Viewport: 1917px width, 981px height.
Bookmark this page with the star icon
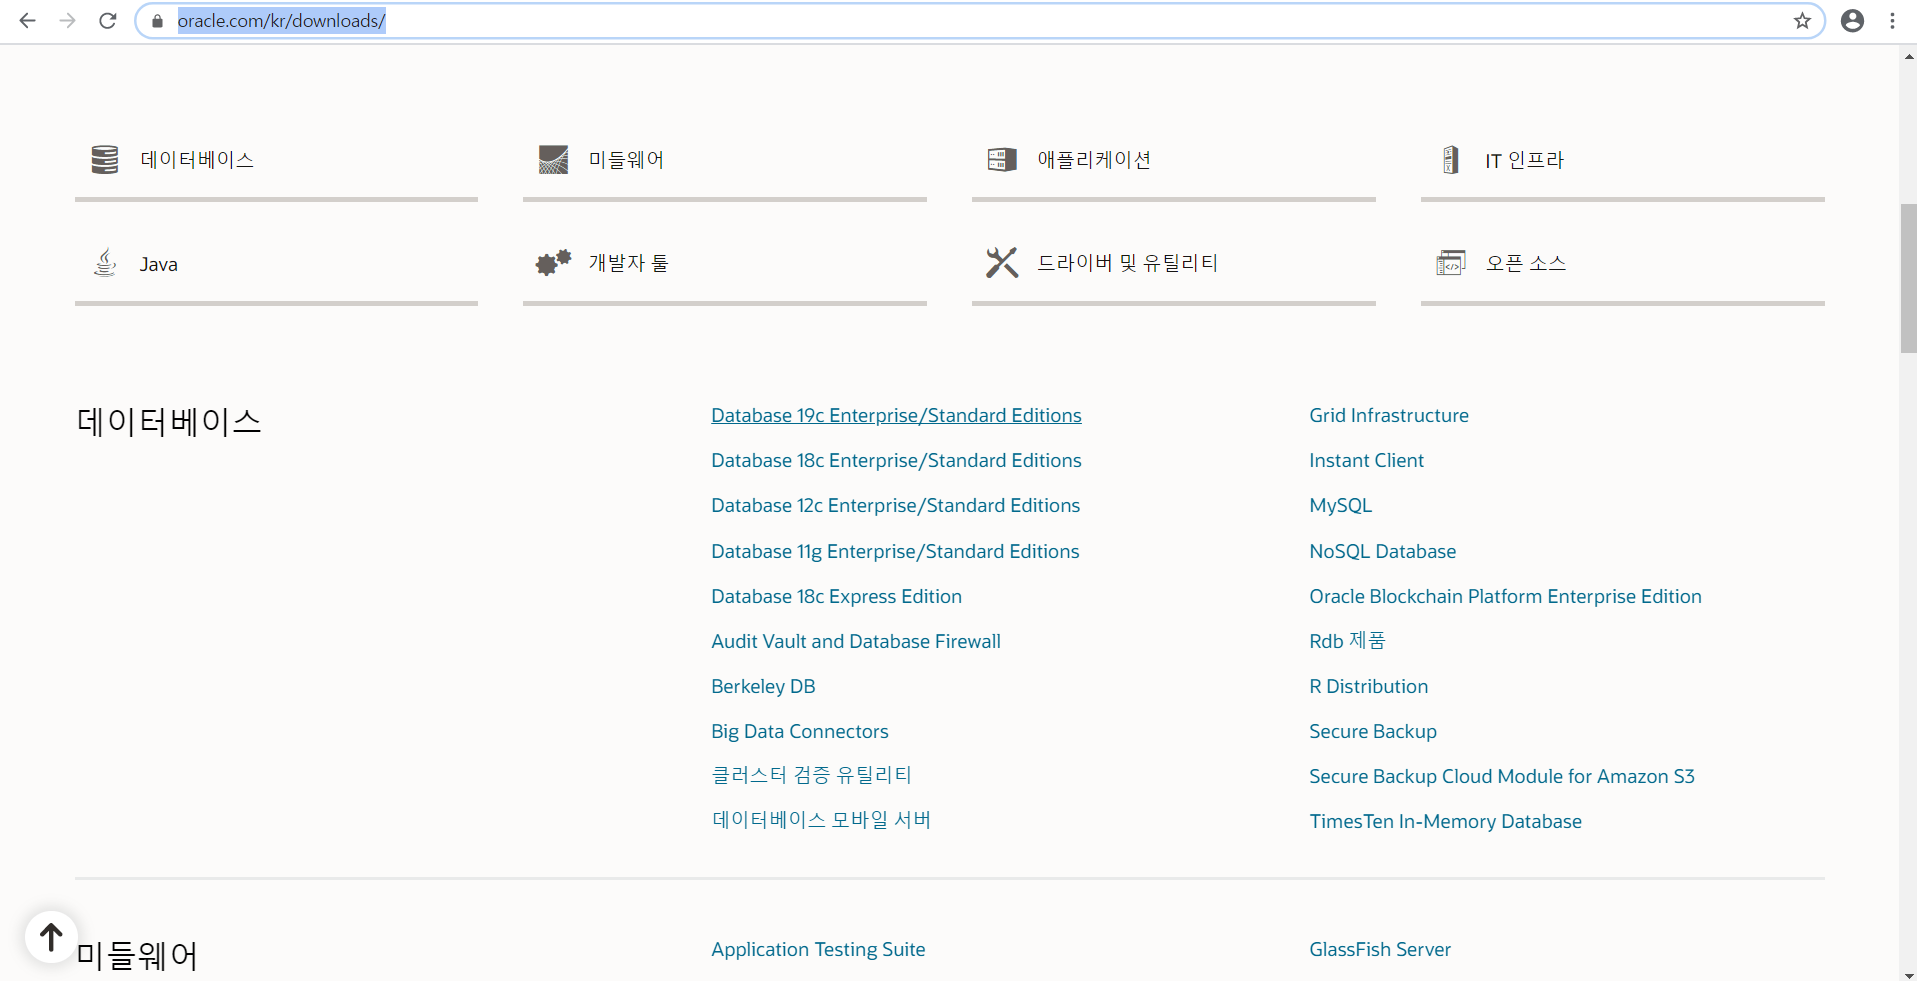click(x=1802, y=21)
